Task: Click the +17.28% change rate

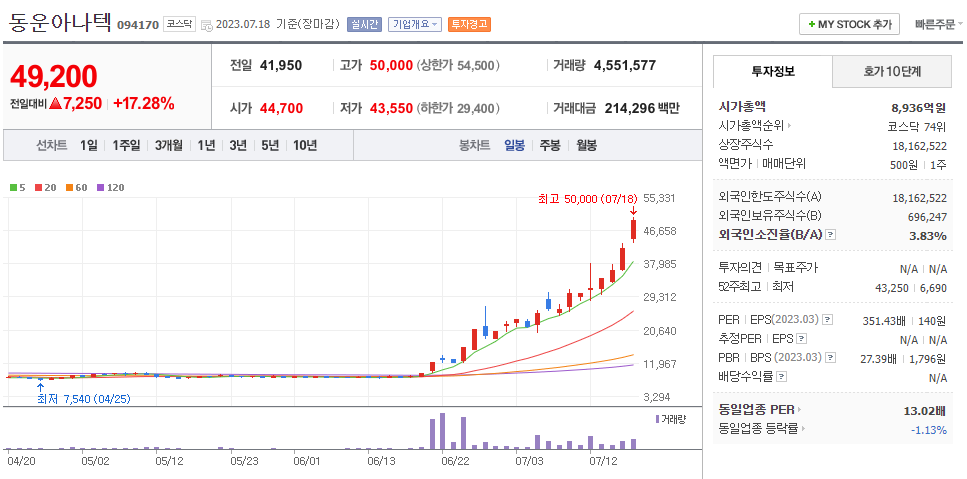Action: tap(144, 104)
